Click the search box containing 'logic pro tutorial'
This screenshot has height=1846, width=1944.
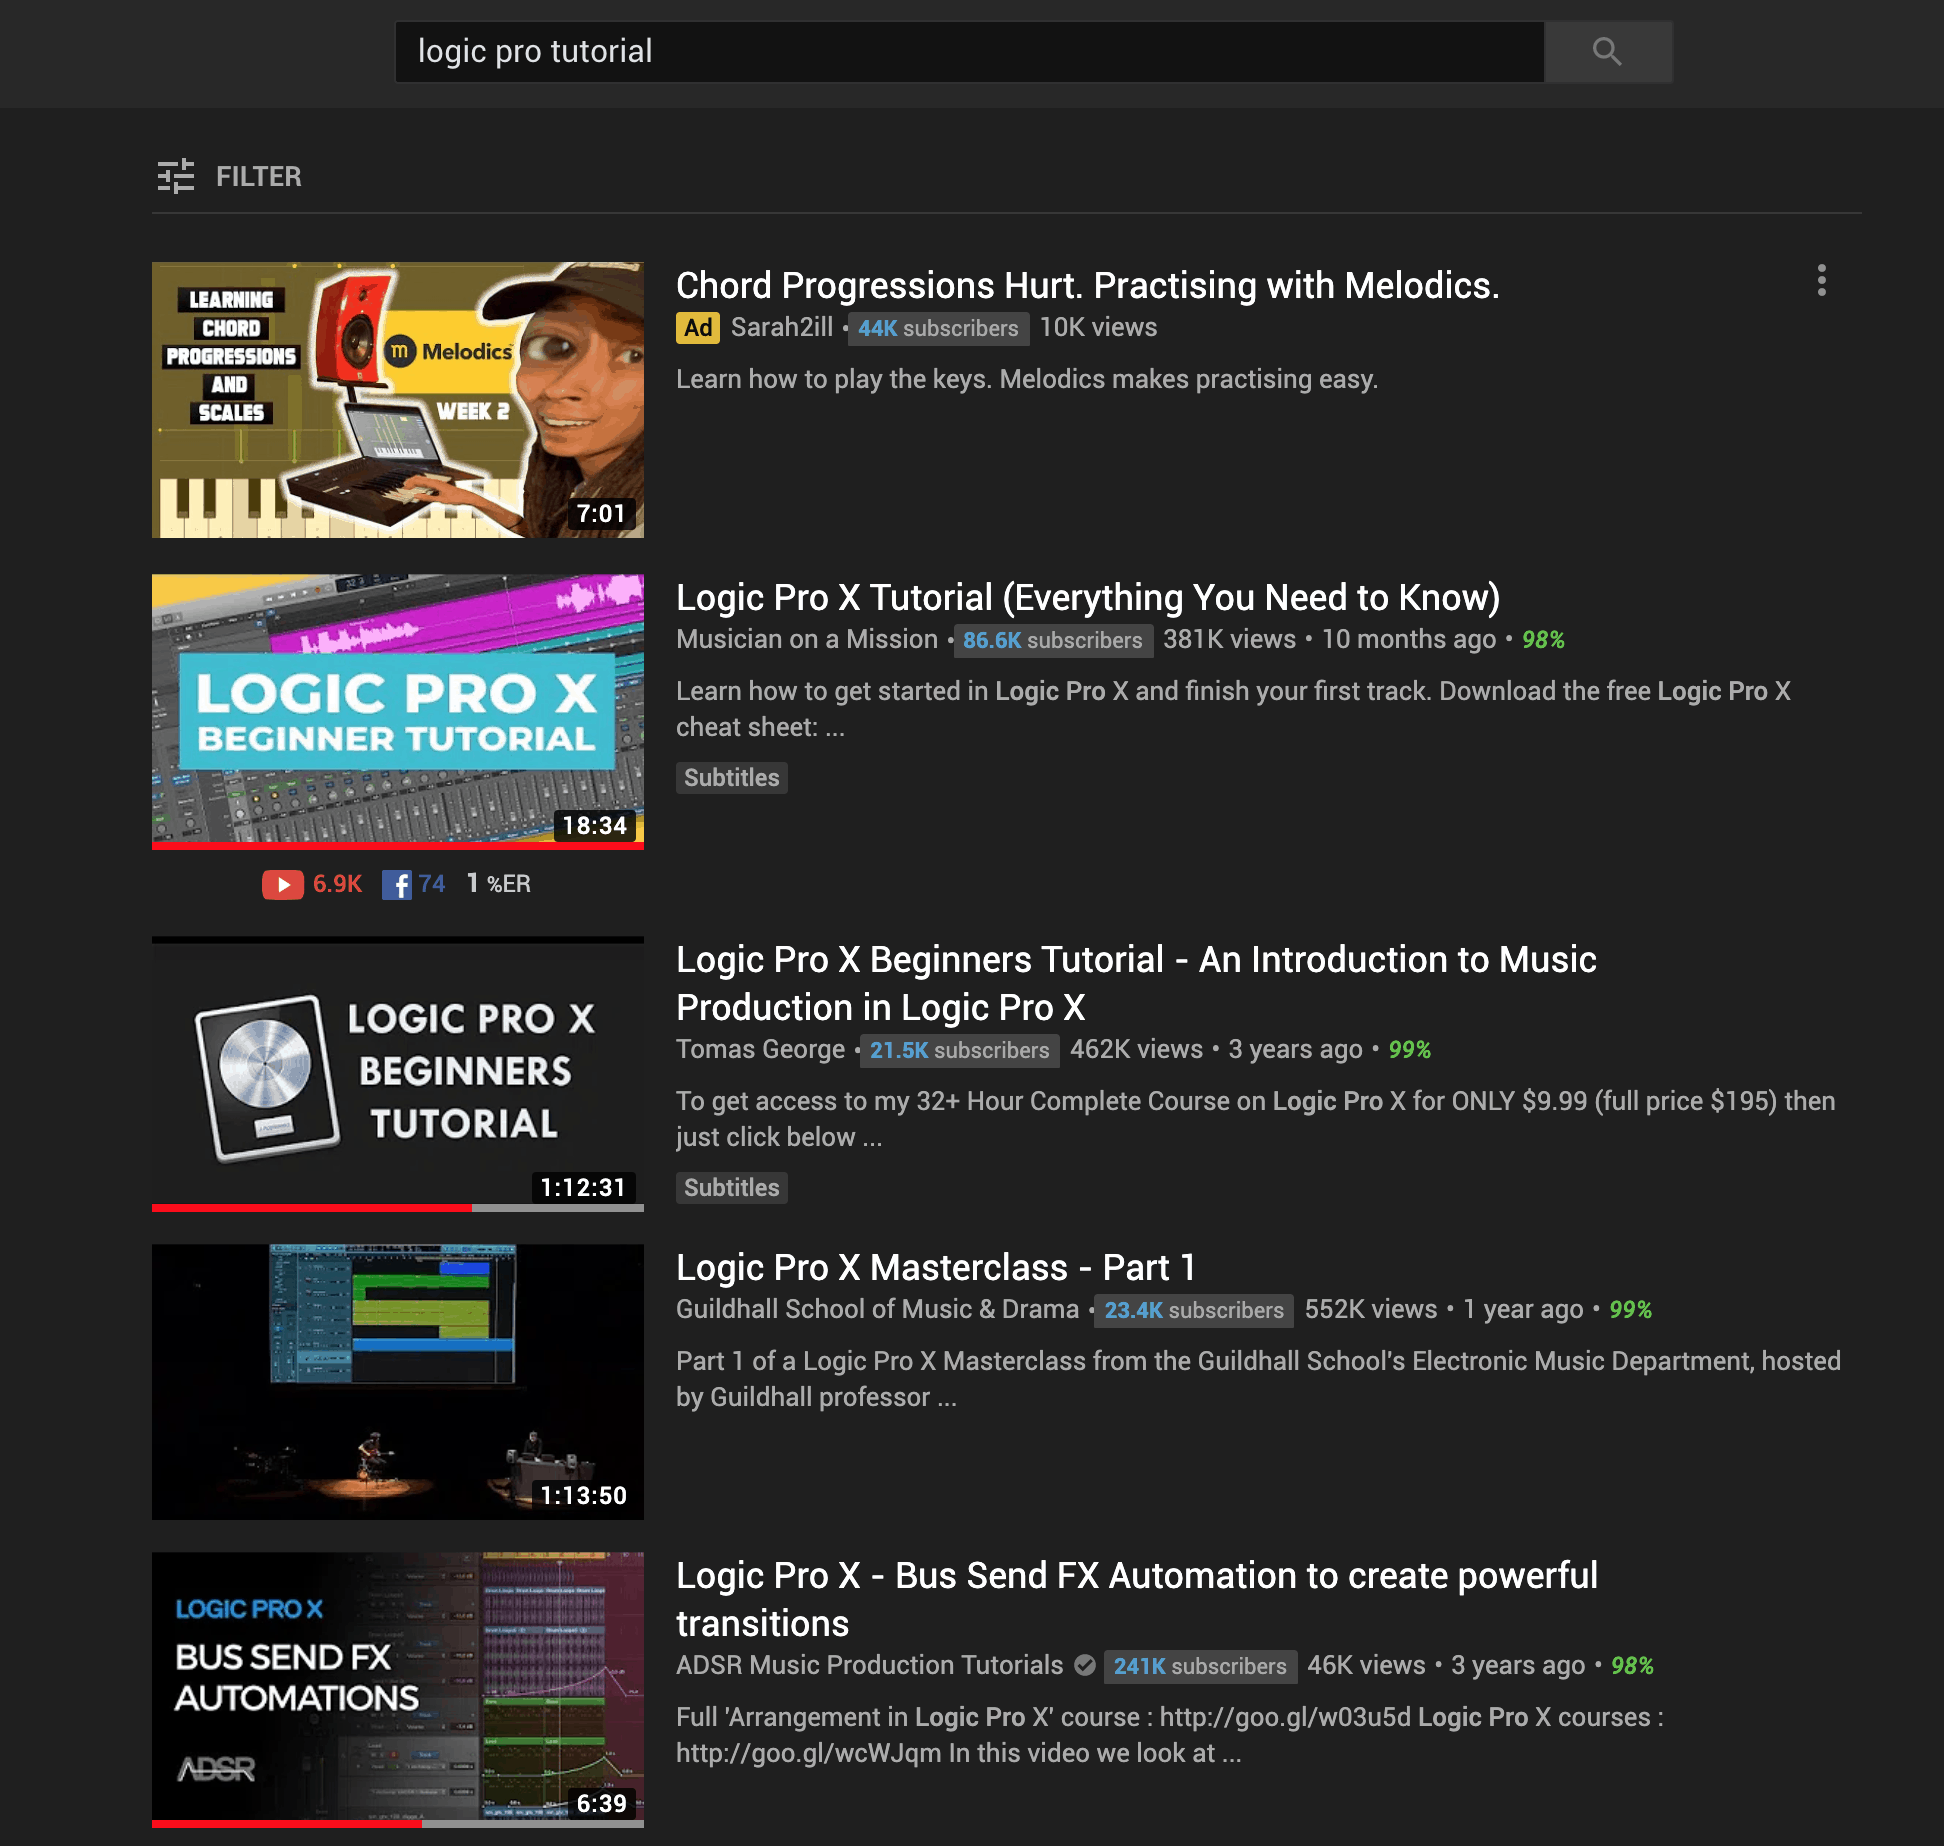(970, 51)
